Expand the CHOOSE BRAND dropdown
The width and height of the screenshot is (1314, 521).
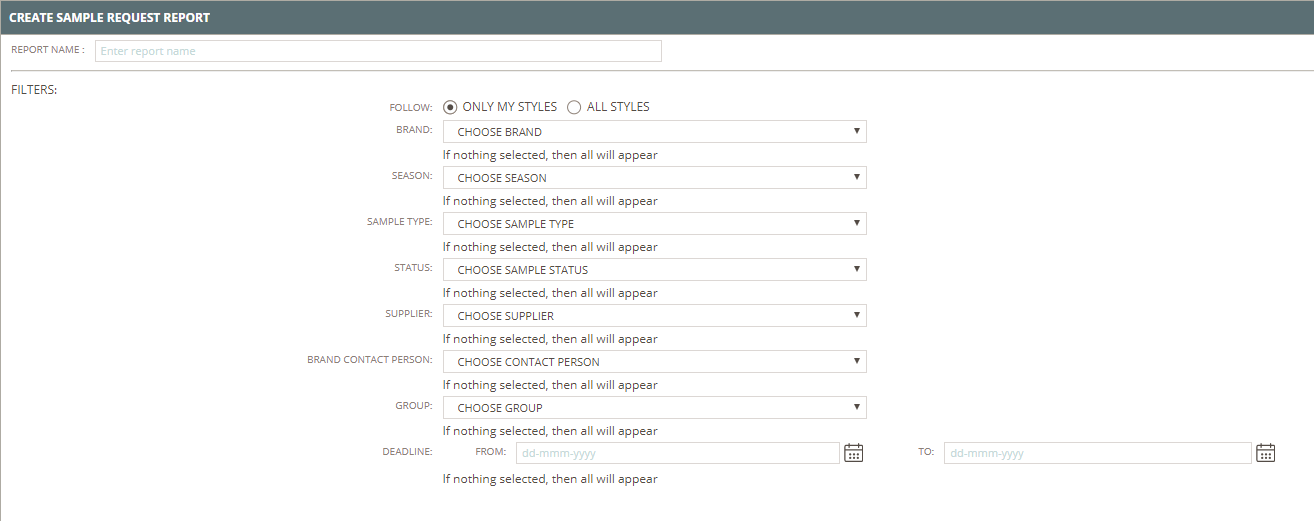pos(654,132)
